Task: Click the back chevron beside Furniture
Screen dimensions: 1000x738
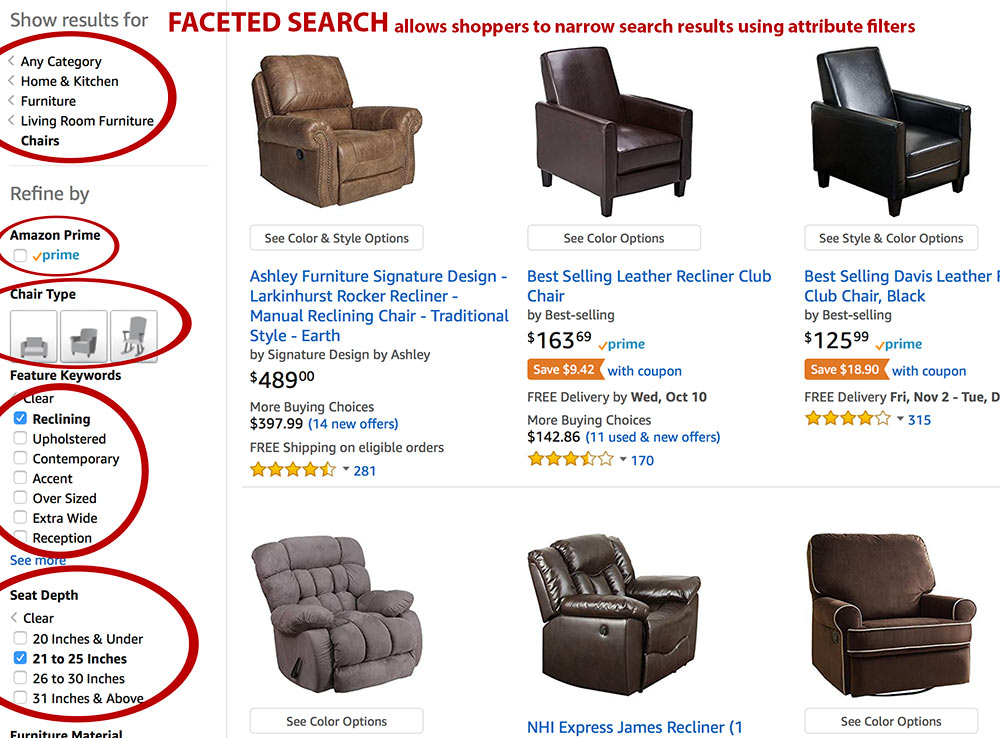Action: coord(9,101)
